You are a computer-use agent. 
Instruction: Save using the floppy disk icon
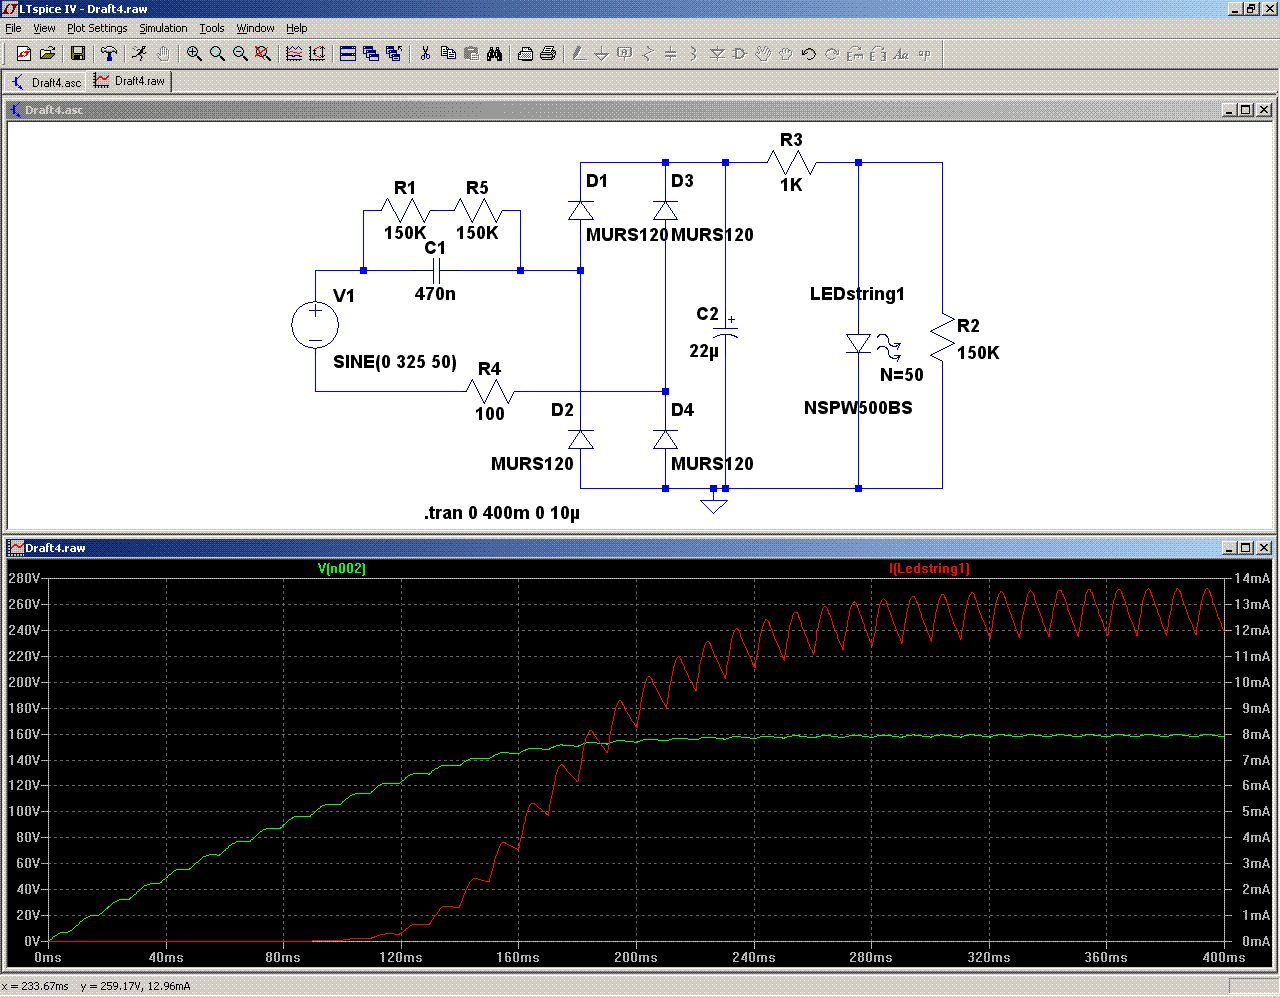click(x=78, y=54)
